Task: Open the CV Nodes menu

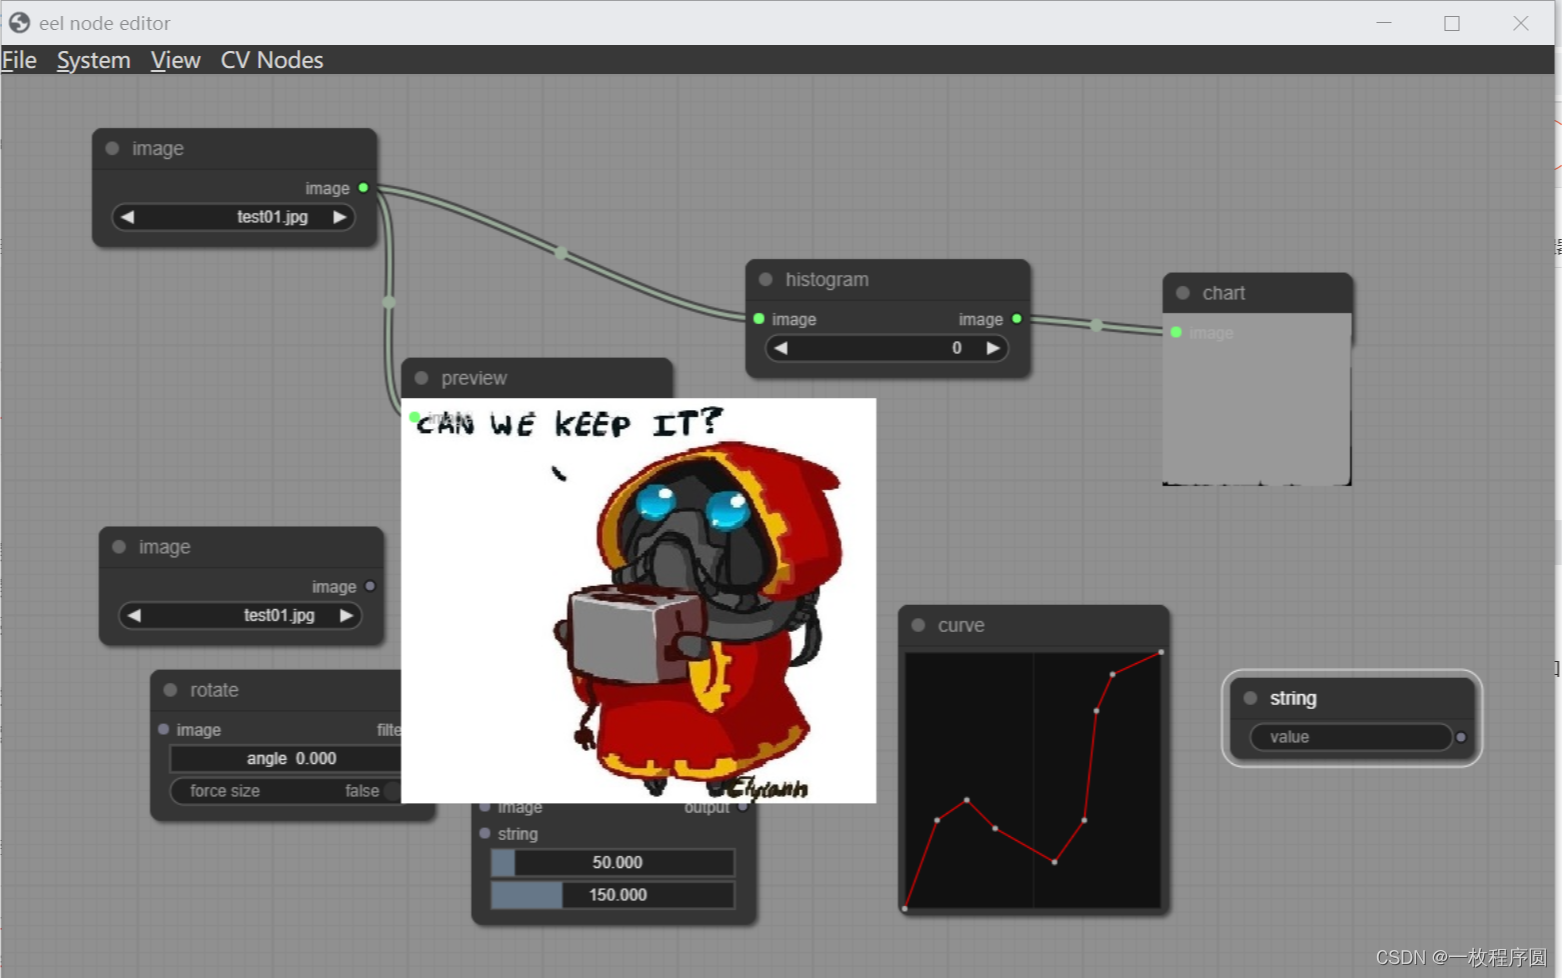Action: click(x=271, y=60)
